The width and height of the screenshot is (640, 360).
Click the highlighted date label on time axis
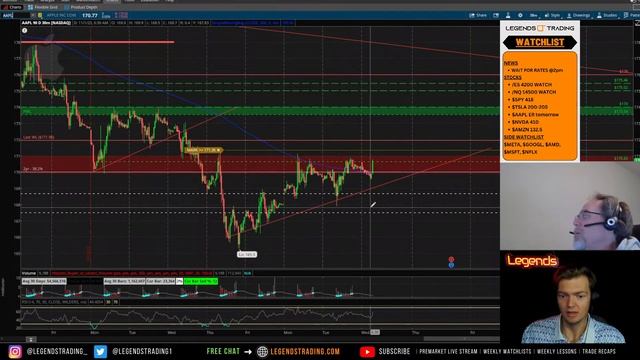[375, 332]
